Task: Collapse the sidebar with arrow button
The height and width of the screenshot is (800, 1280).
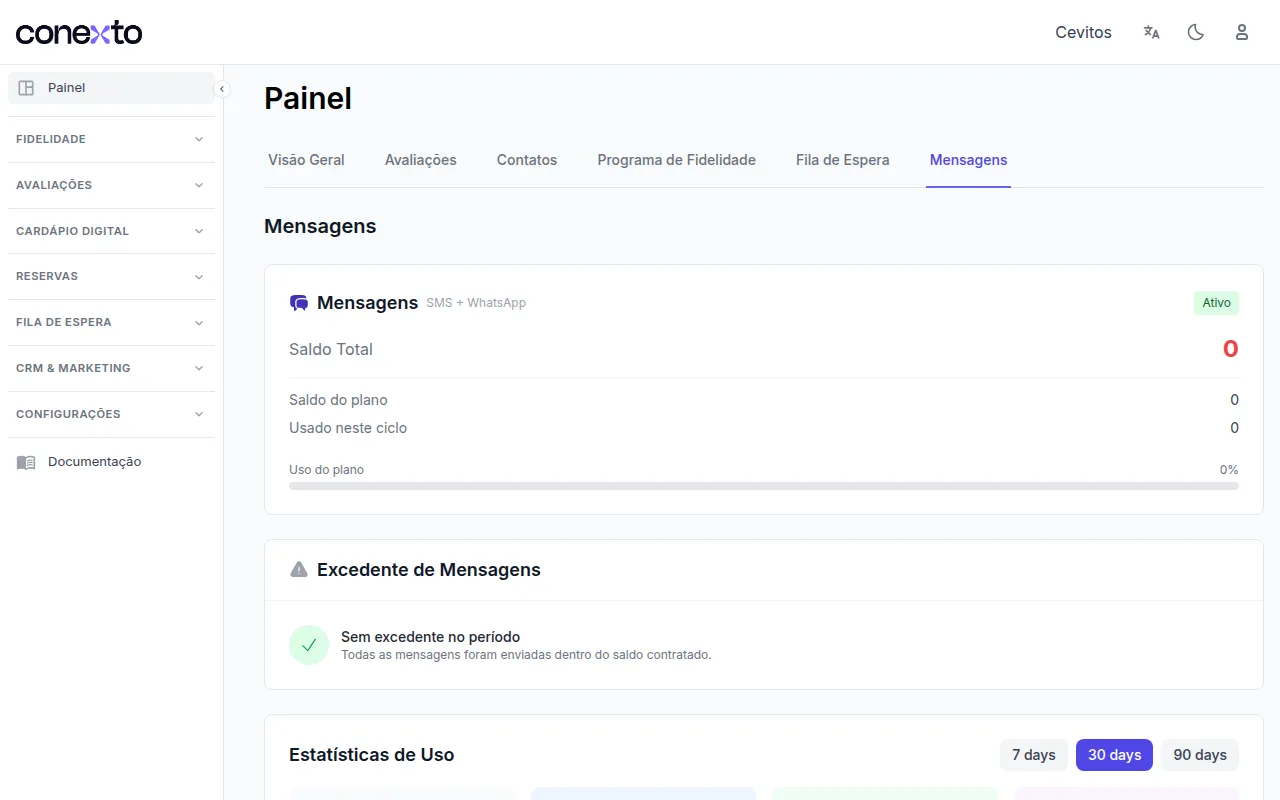Action: [x=222, y=89]
